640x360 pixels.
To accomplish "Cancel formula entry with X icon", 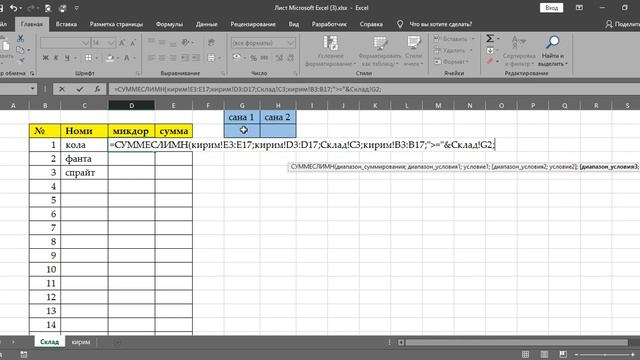I will (x=62, y=89).
